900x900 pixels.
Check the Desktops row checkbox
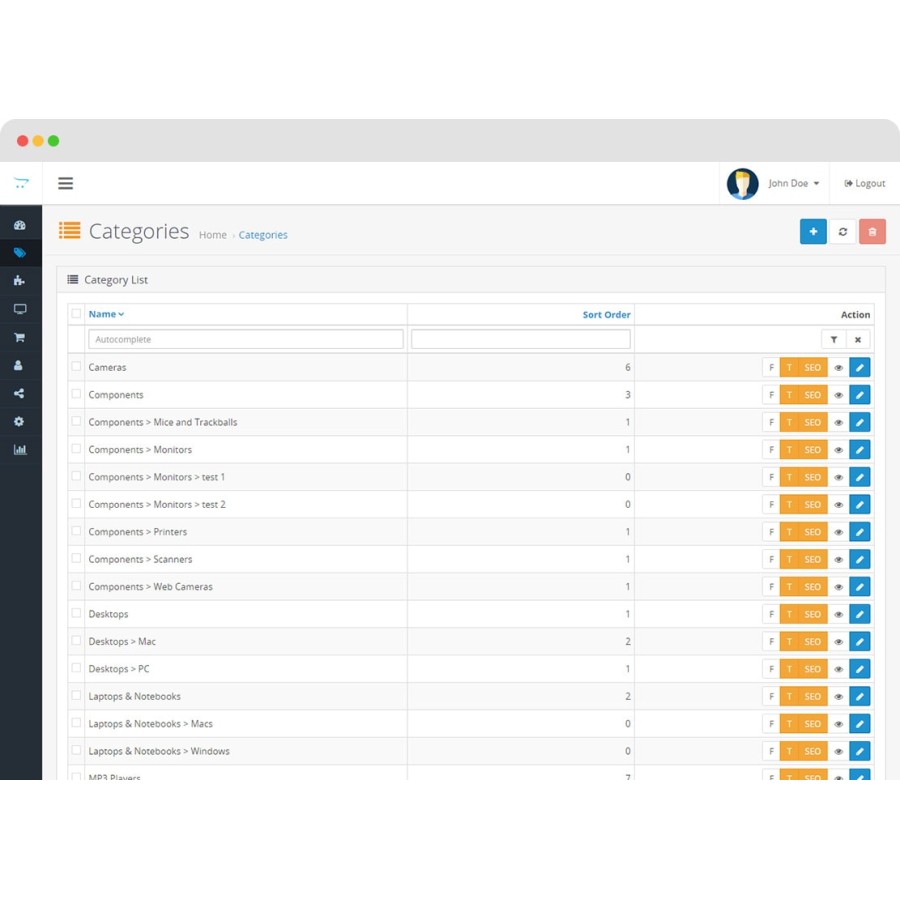(x=76, y=613)
